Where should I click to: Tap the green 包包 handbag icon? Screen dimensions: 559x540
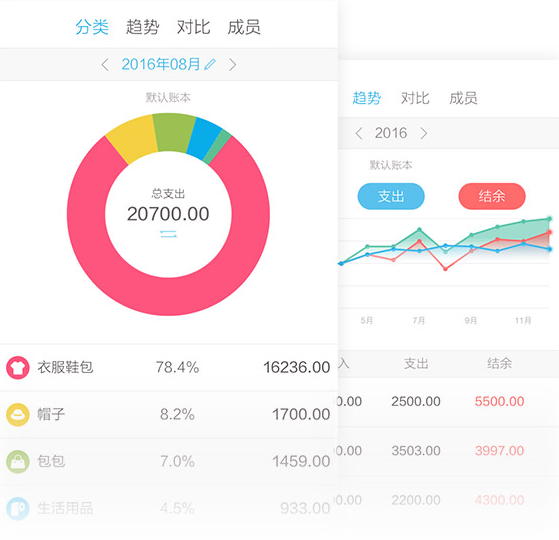tap(17, 462)
